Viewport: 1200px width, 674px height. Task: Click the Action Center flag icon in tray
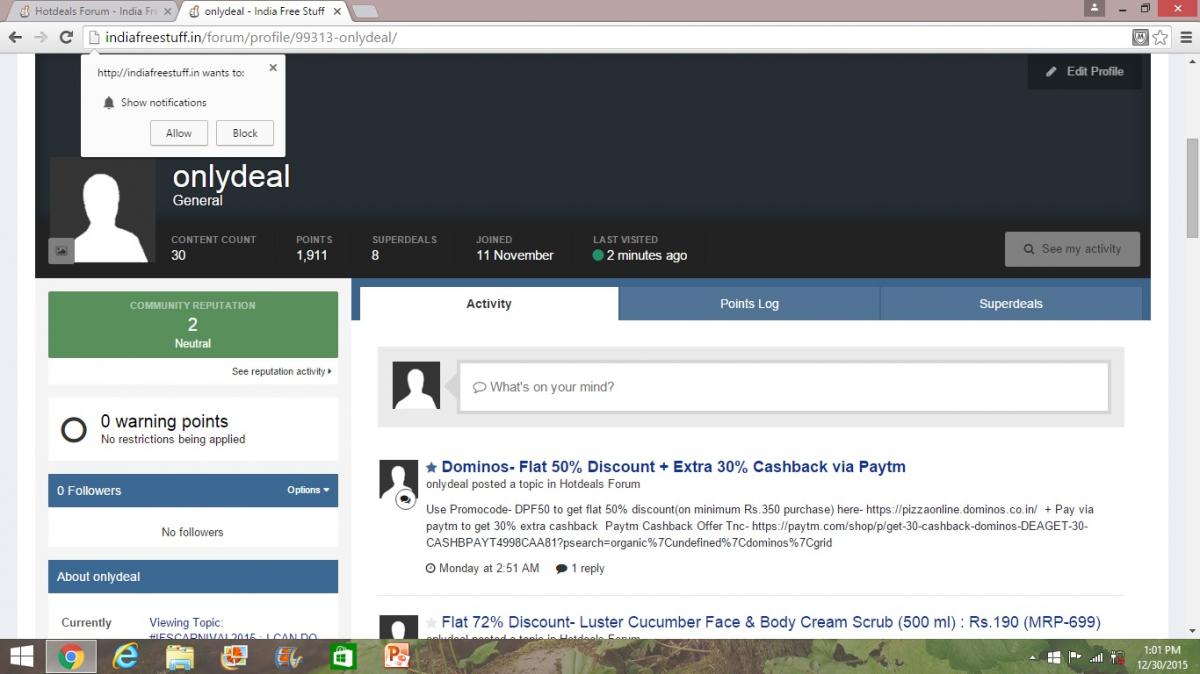(x=1075, y=658)
